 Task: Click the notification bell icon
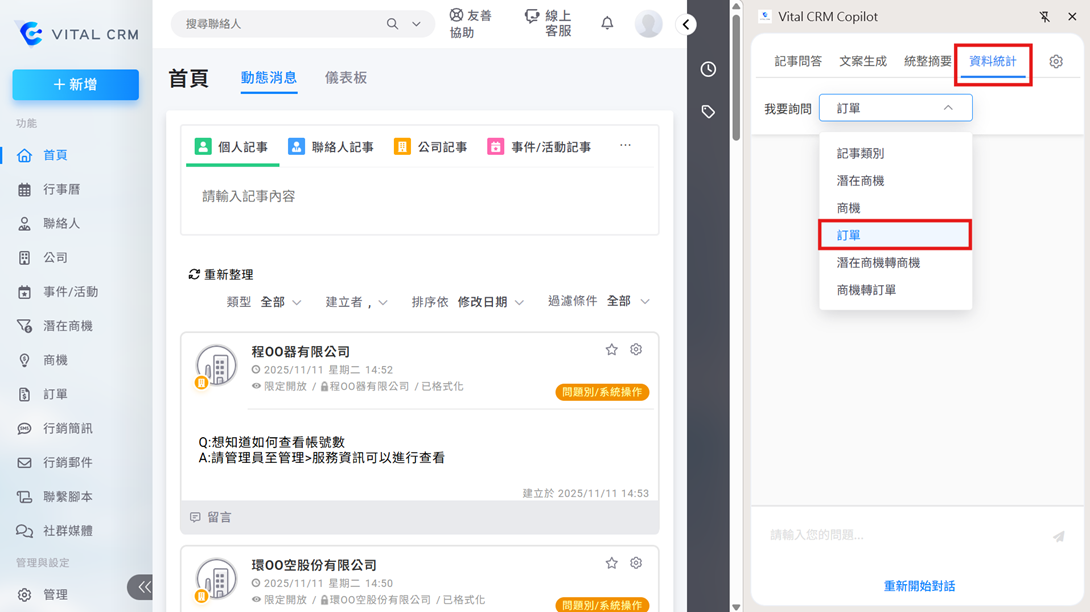tap(607, 23)
